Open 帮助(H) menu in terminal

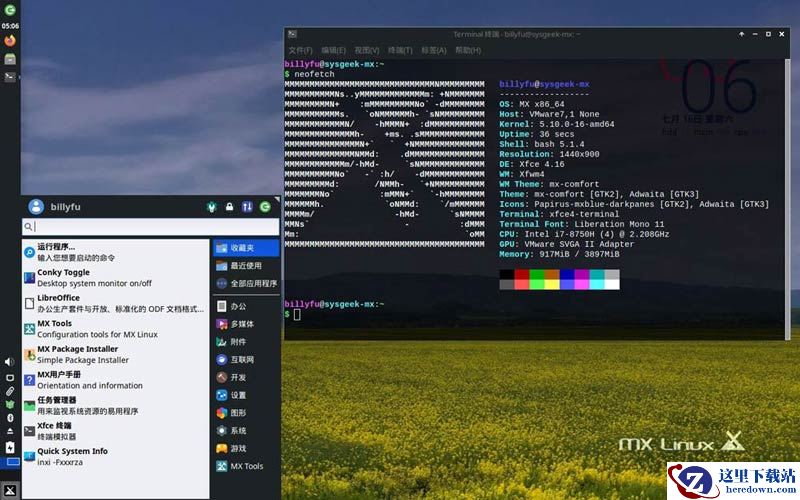pyautogui.click(x=468, y=50)
